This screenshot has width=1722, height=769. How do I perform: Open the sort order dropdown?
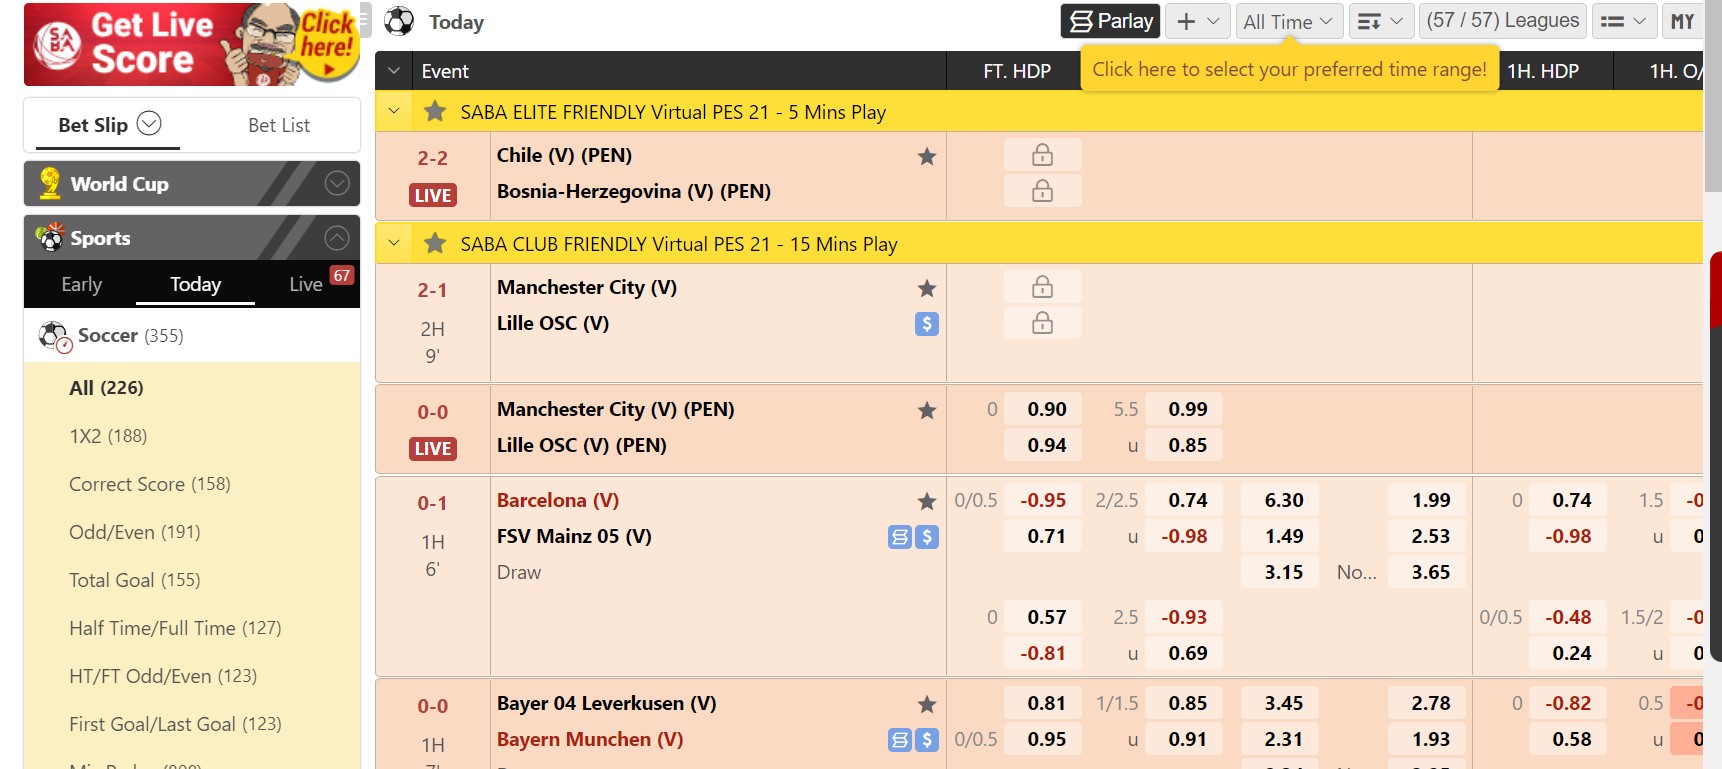click(1381, 21)
